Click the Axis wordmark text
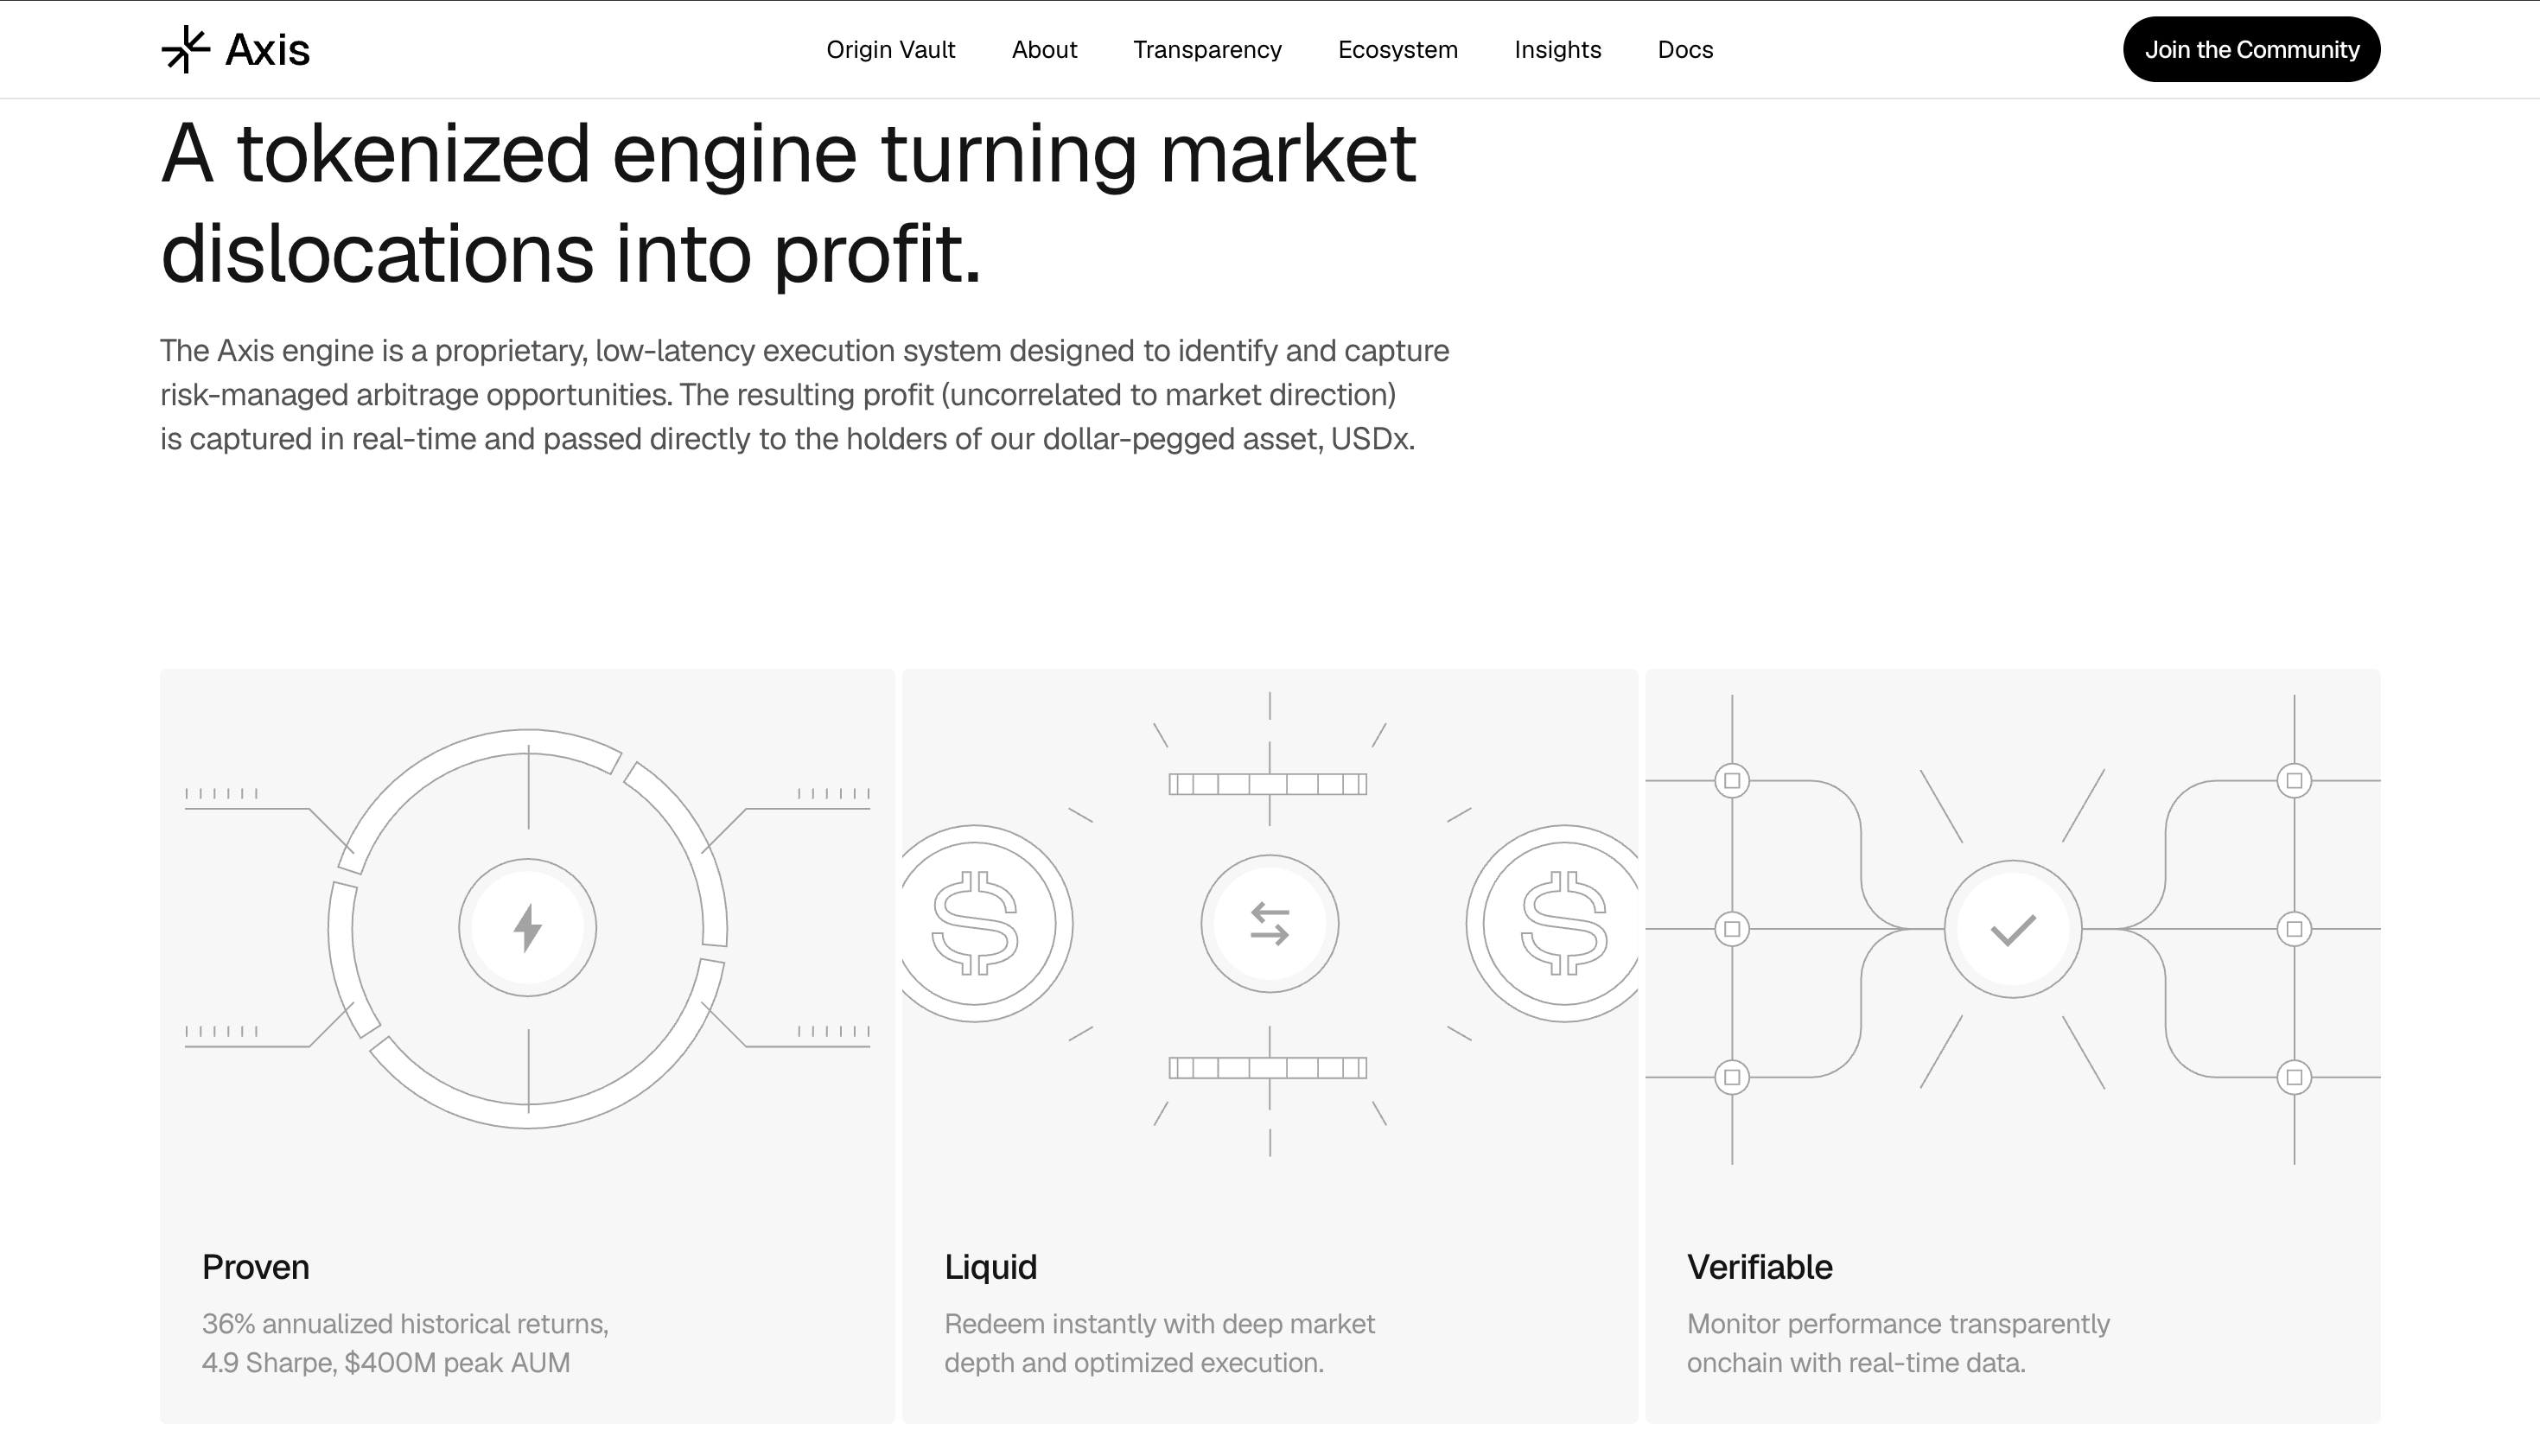 point(268,50)
